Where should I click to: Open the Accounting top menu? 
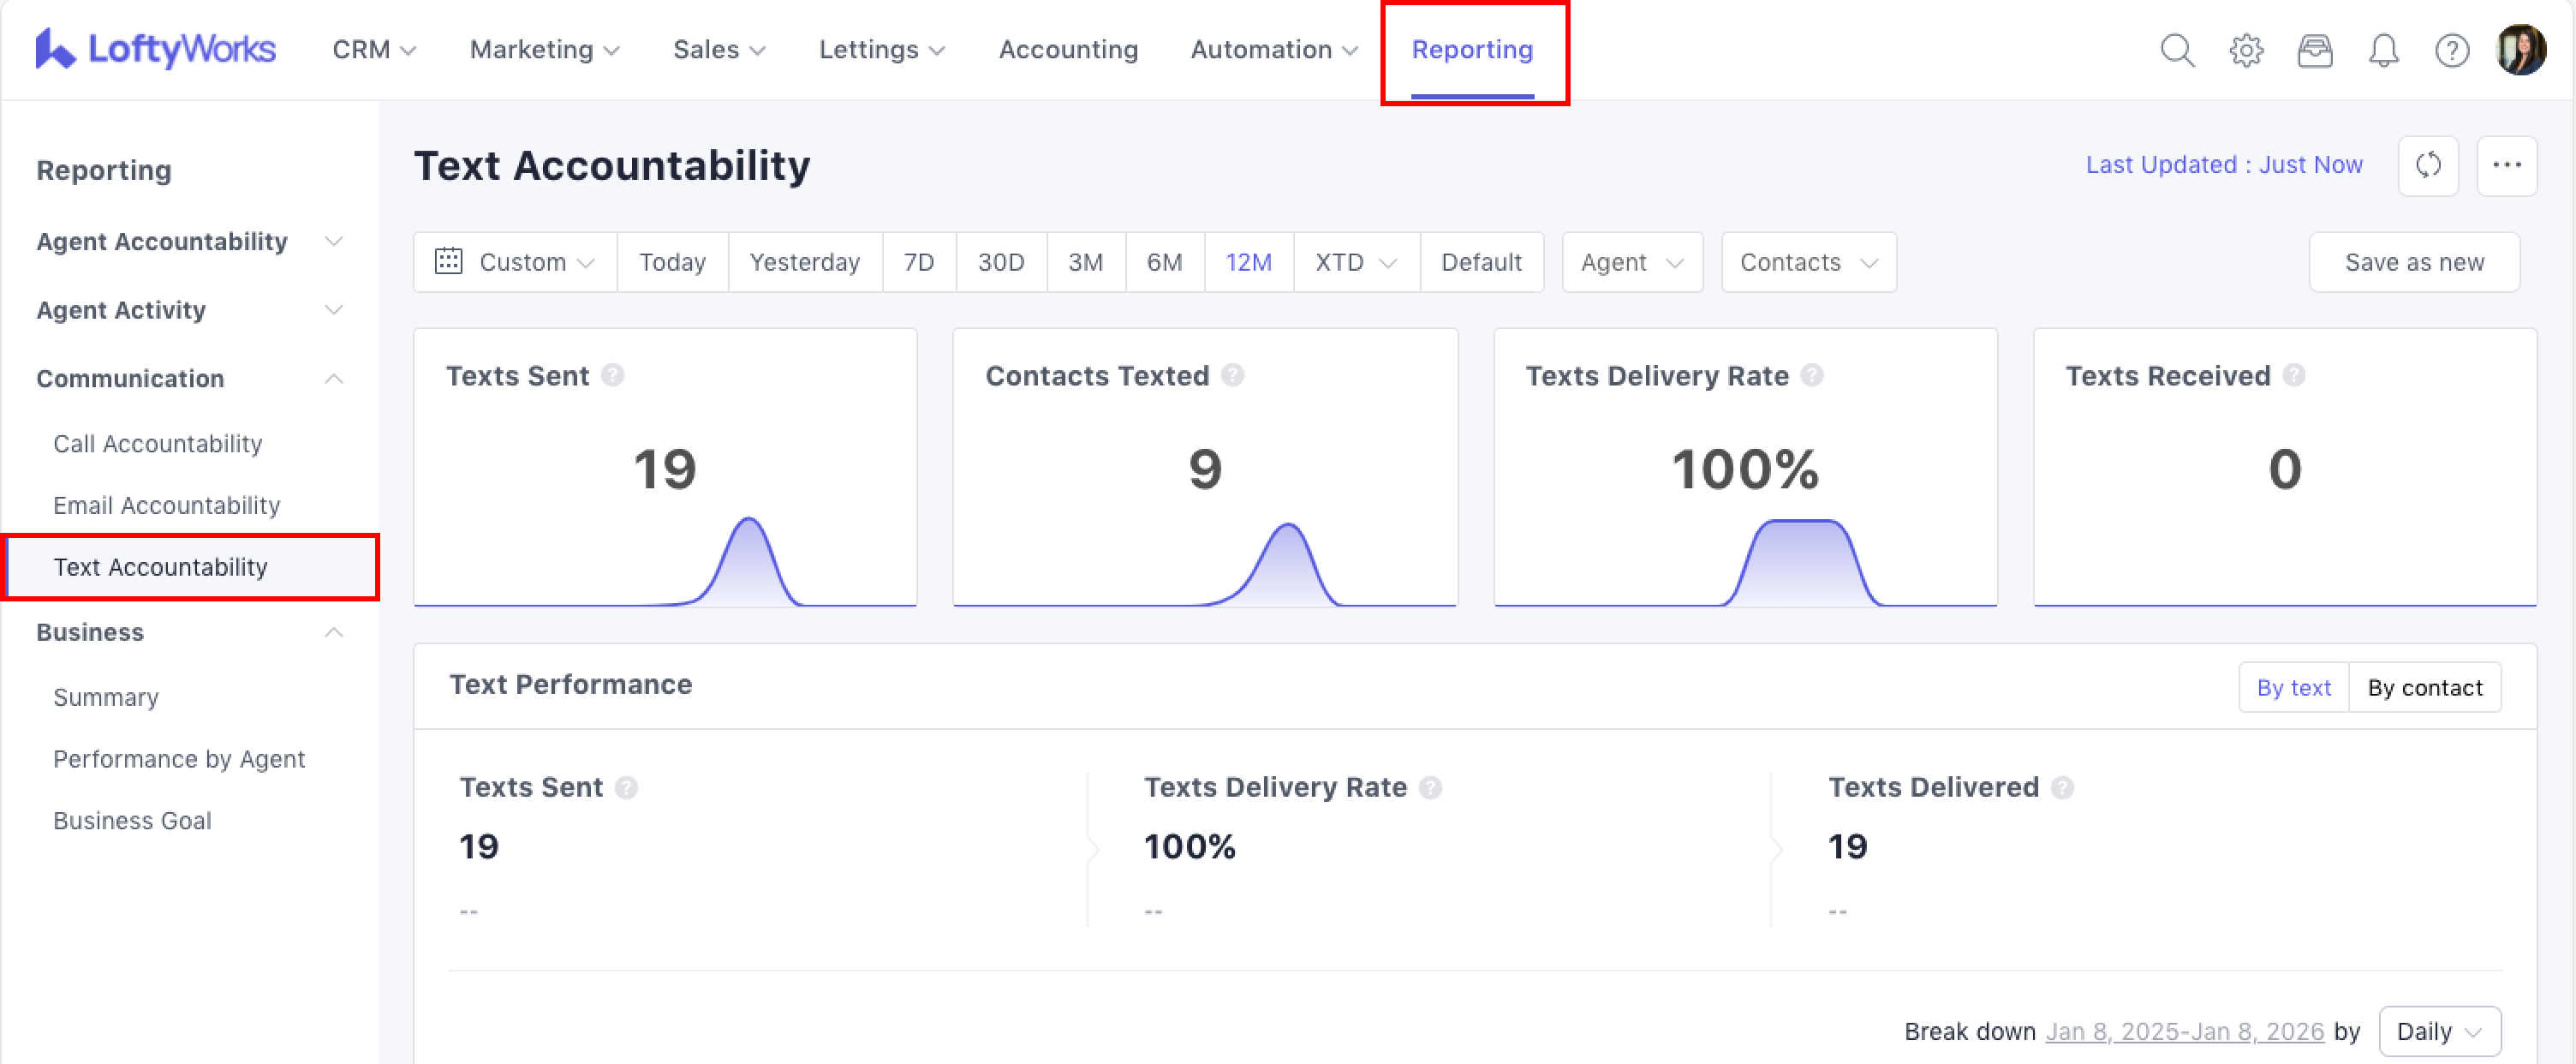[x=1068, y=49]
